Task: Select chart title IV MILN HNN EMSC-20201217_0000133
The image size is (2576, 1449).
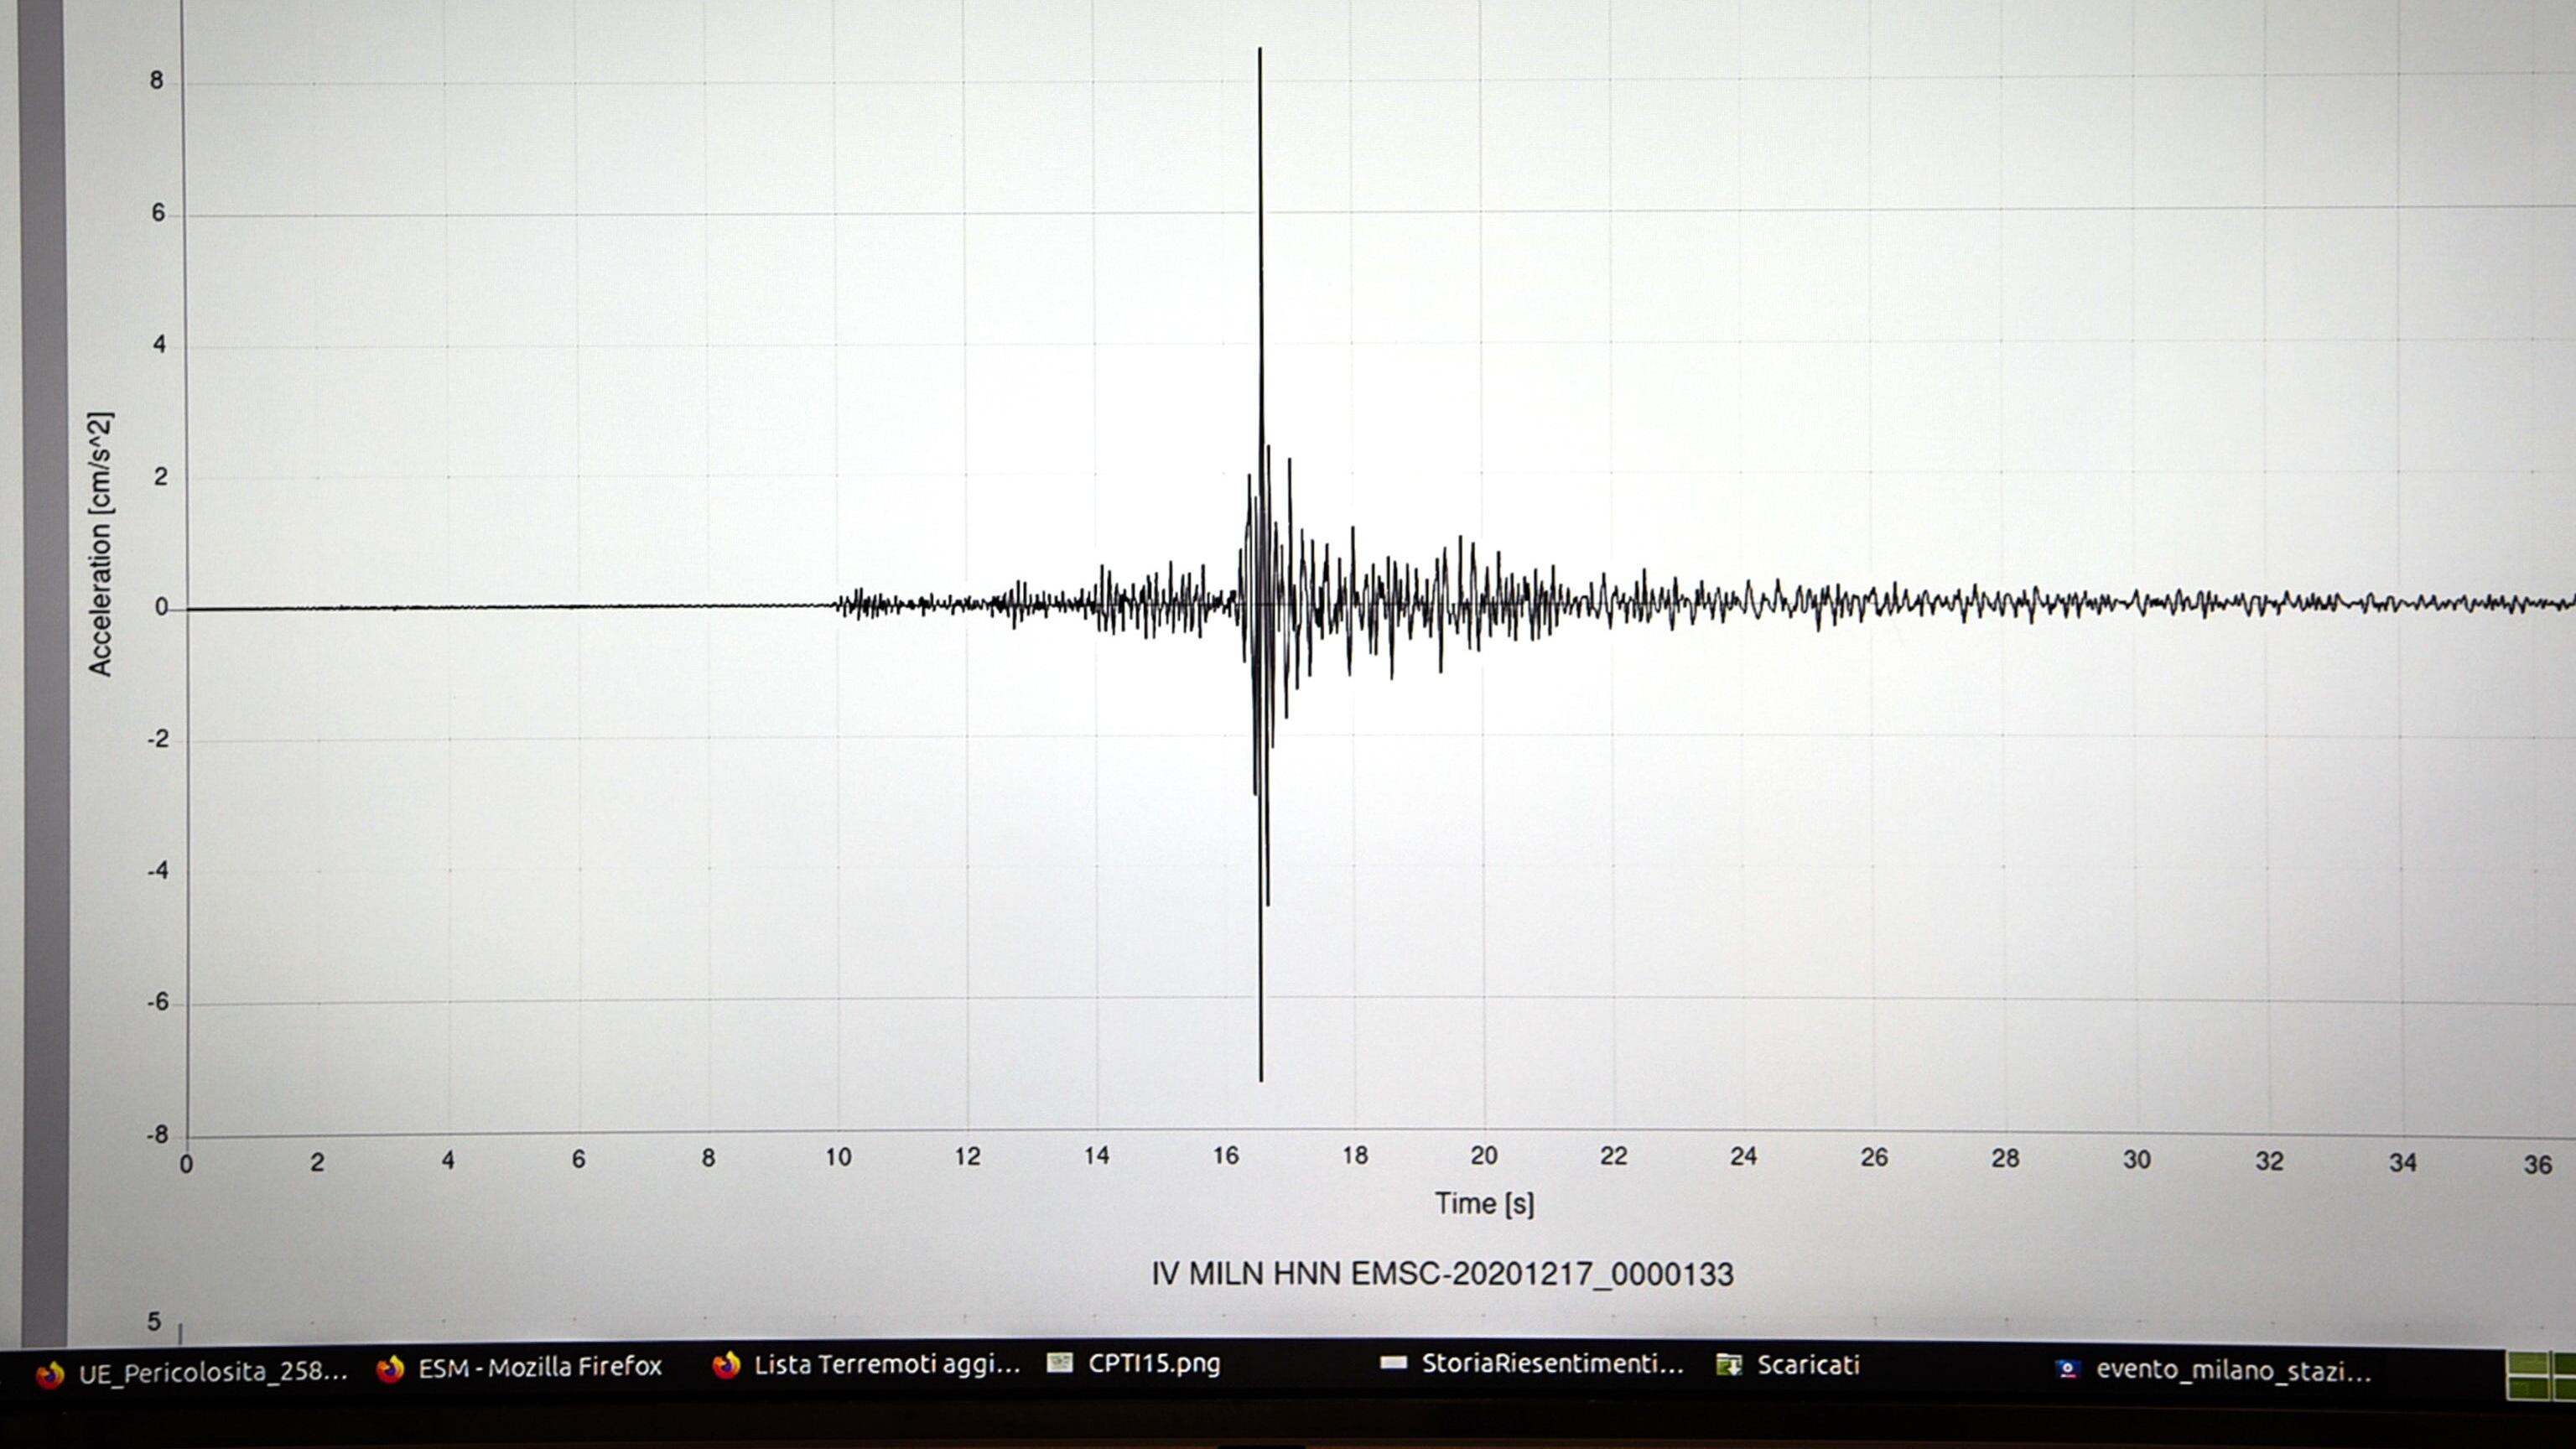Action: [x=1442, y=1274]
